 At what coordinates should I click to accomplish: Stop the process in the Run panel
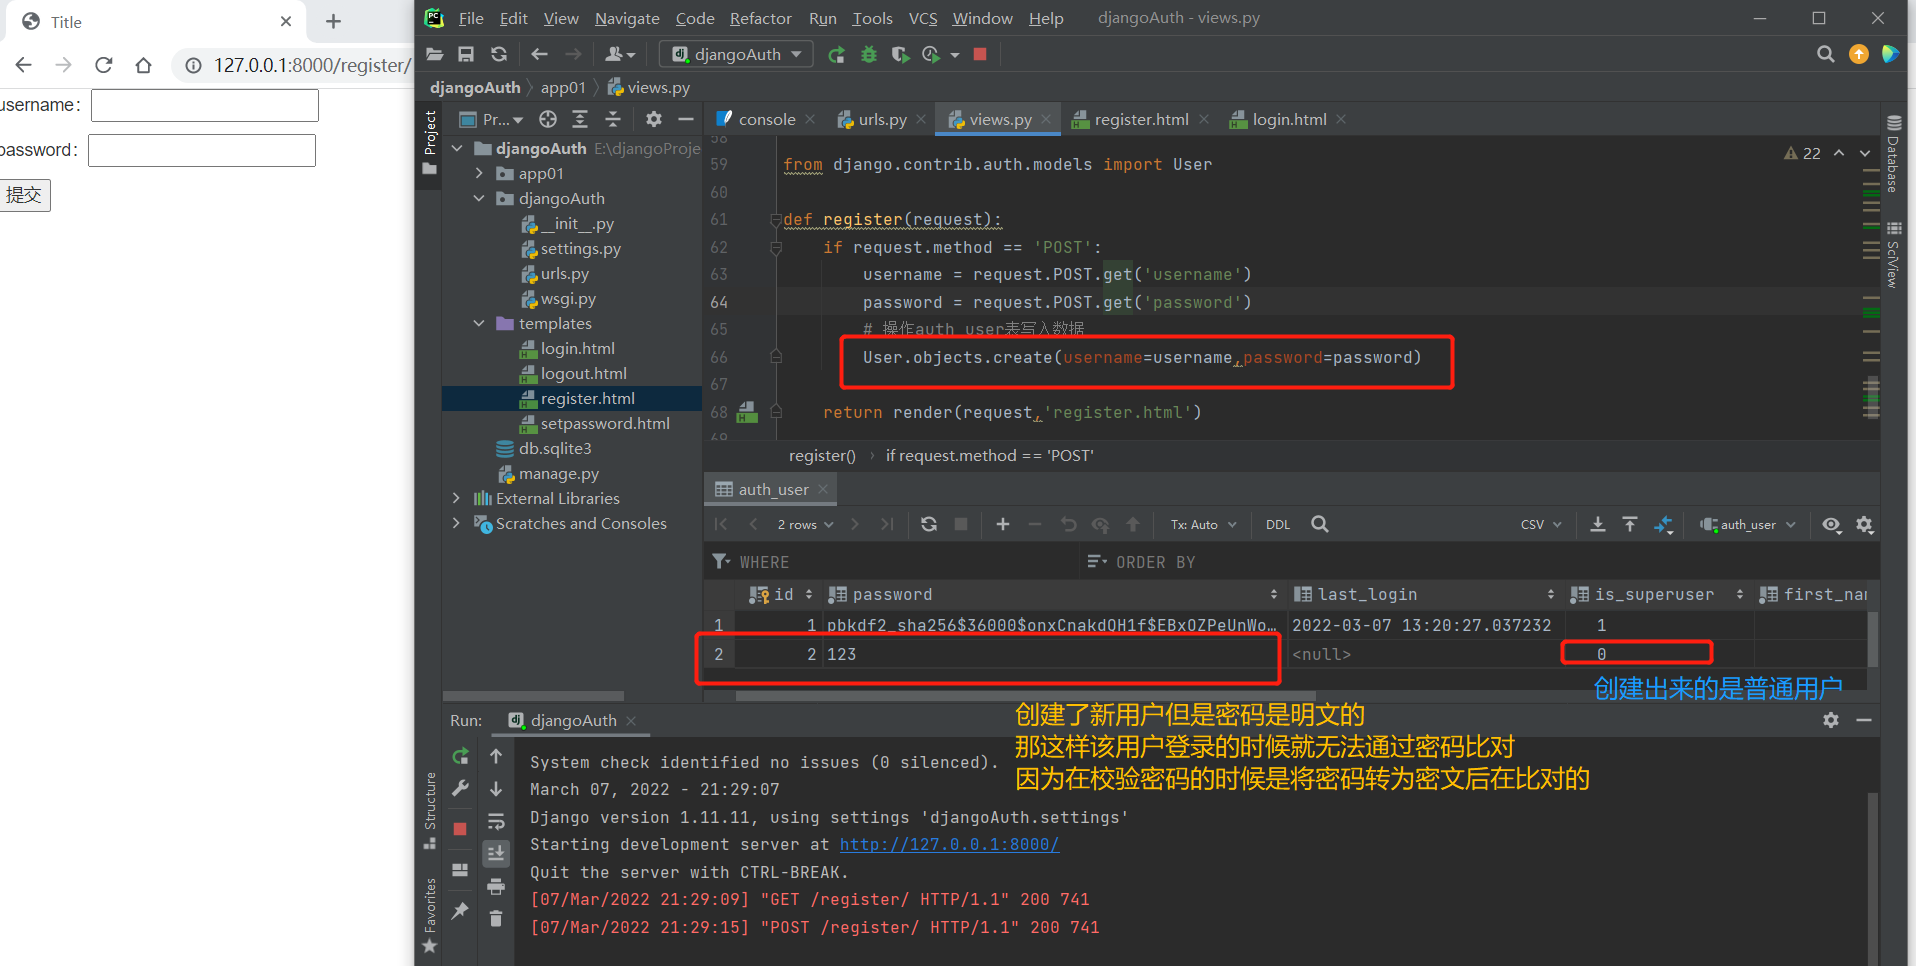click(460, 829)
